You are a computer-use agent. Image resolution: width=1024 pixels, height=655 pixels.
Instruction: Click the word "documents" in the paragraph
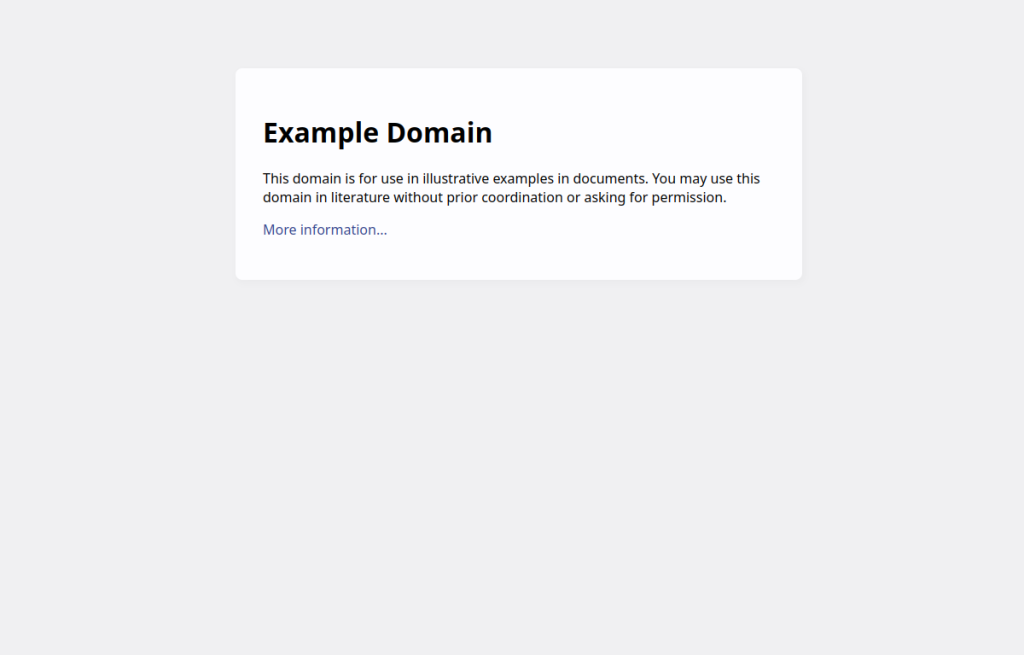click(610, 179)
